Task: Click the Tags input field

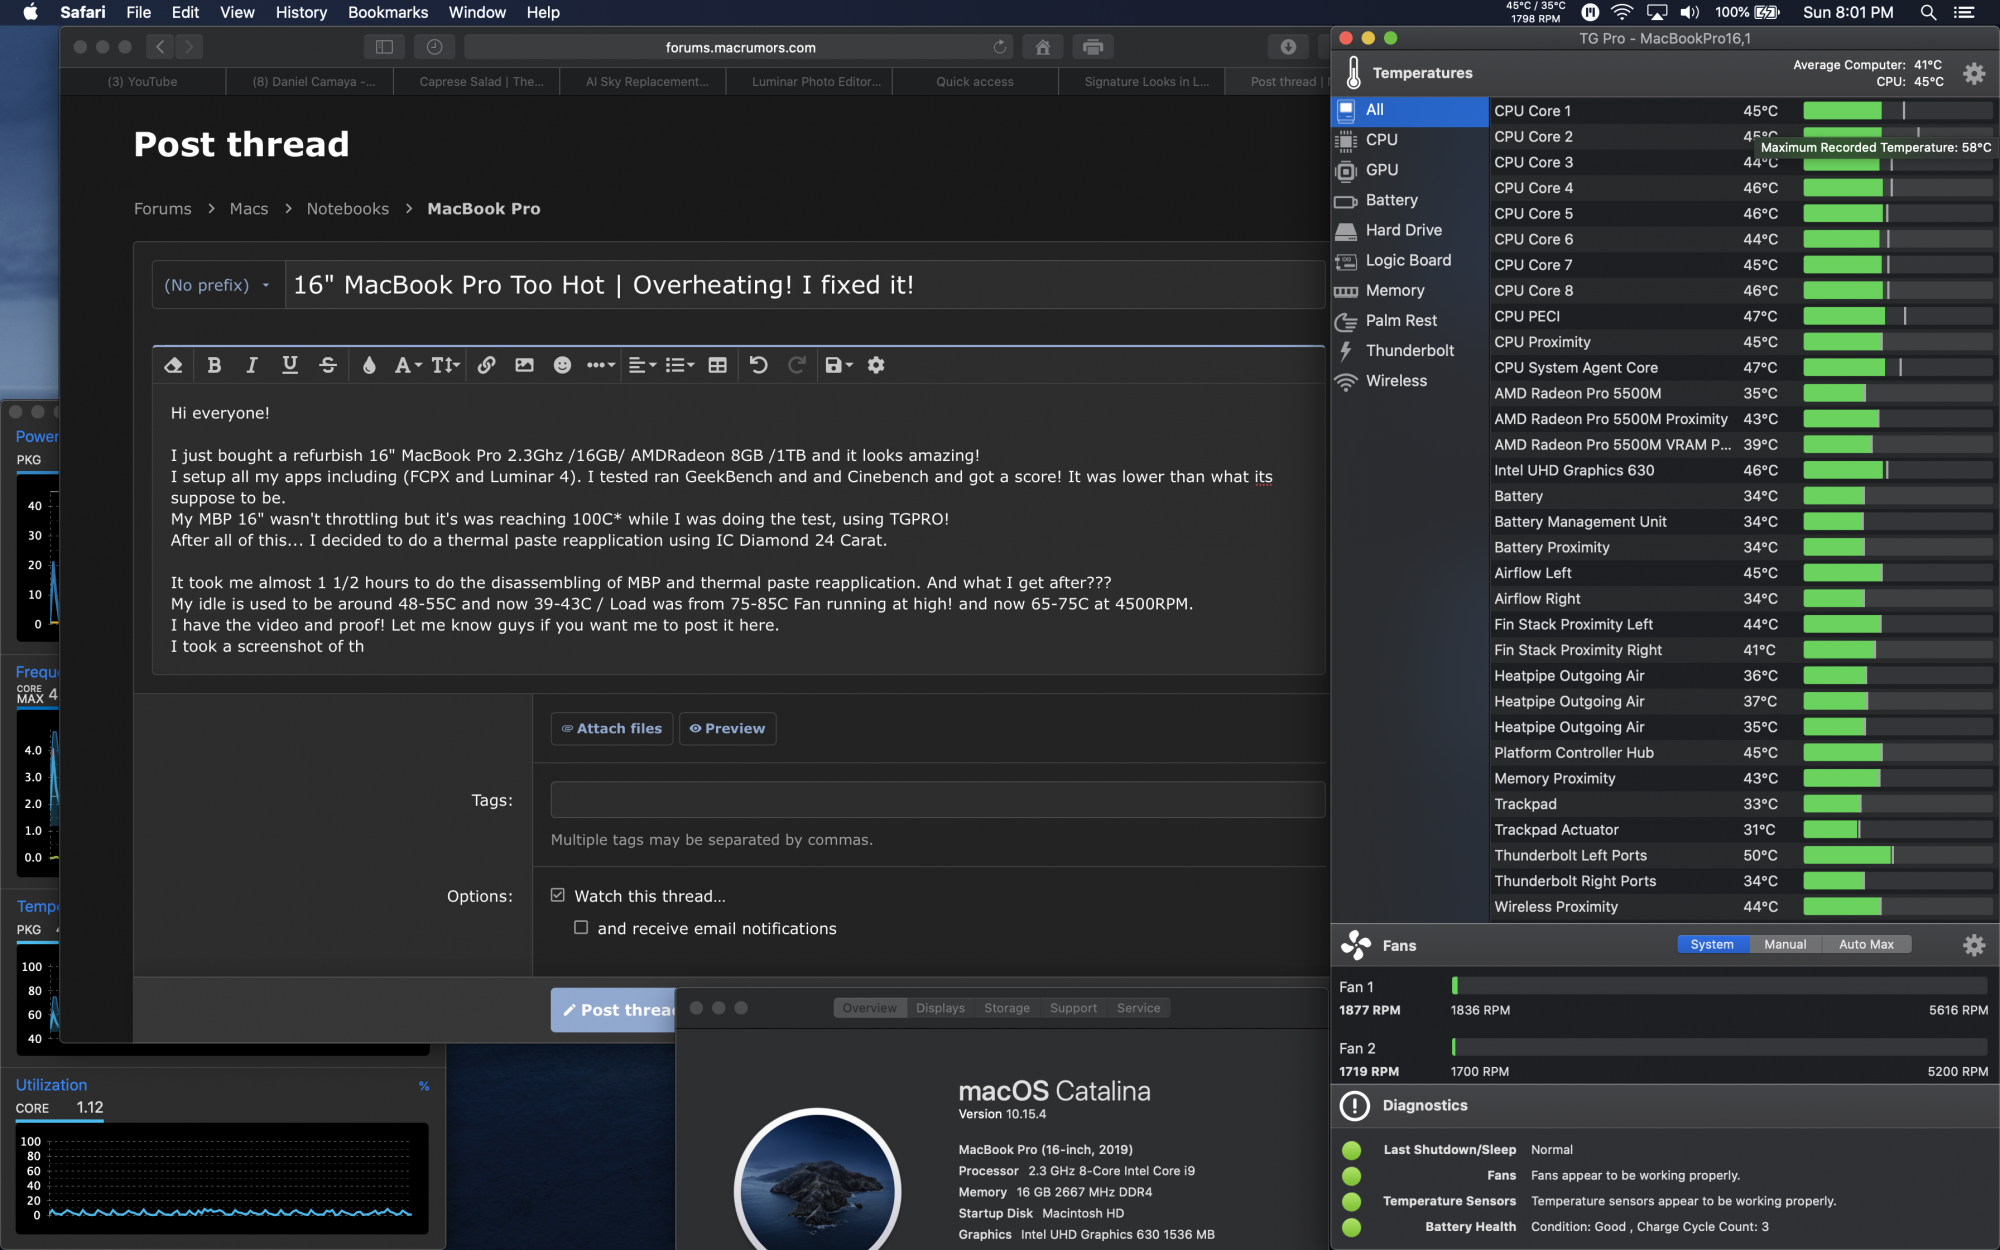Action: tap(938, 800)
